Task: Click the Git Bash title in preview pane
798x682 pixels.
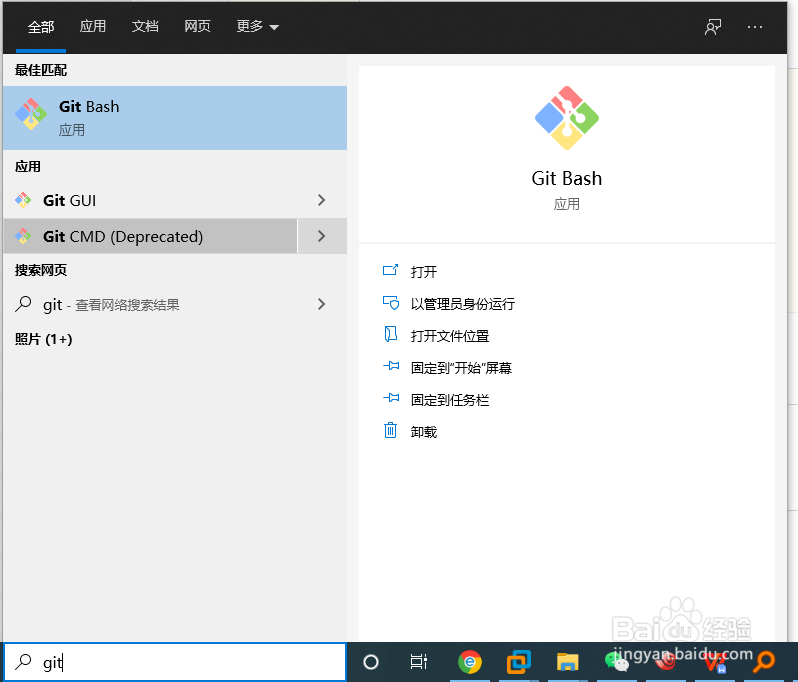Action: pos(566,179)
